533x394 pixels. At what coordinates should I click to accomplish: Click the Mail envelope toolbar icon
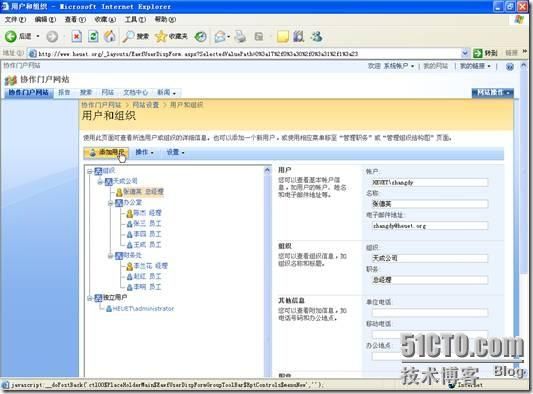point(221,37)
